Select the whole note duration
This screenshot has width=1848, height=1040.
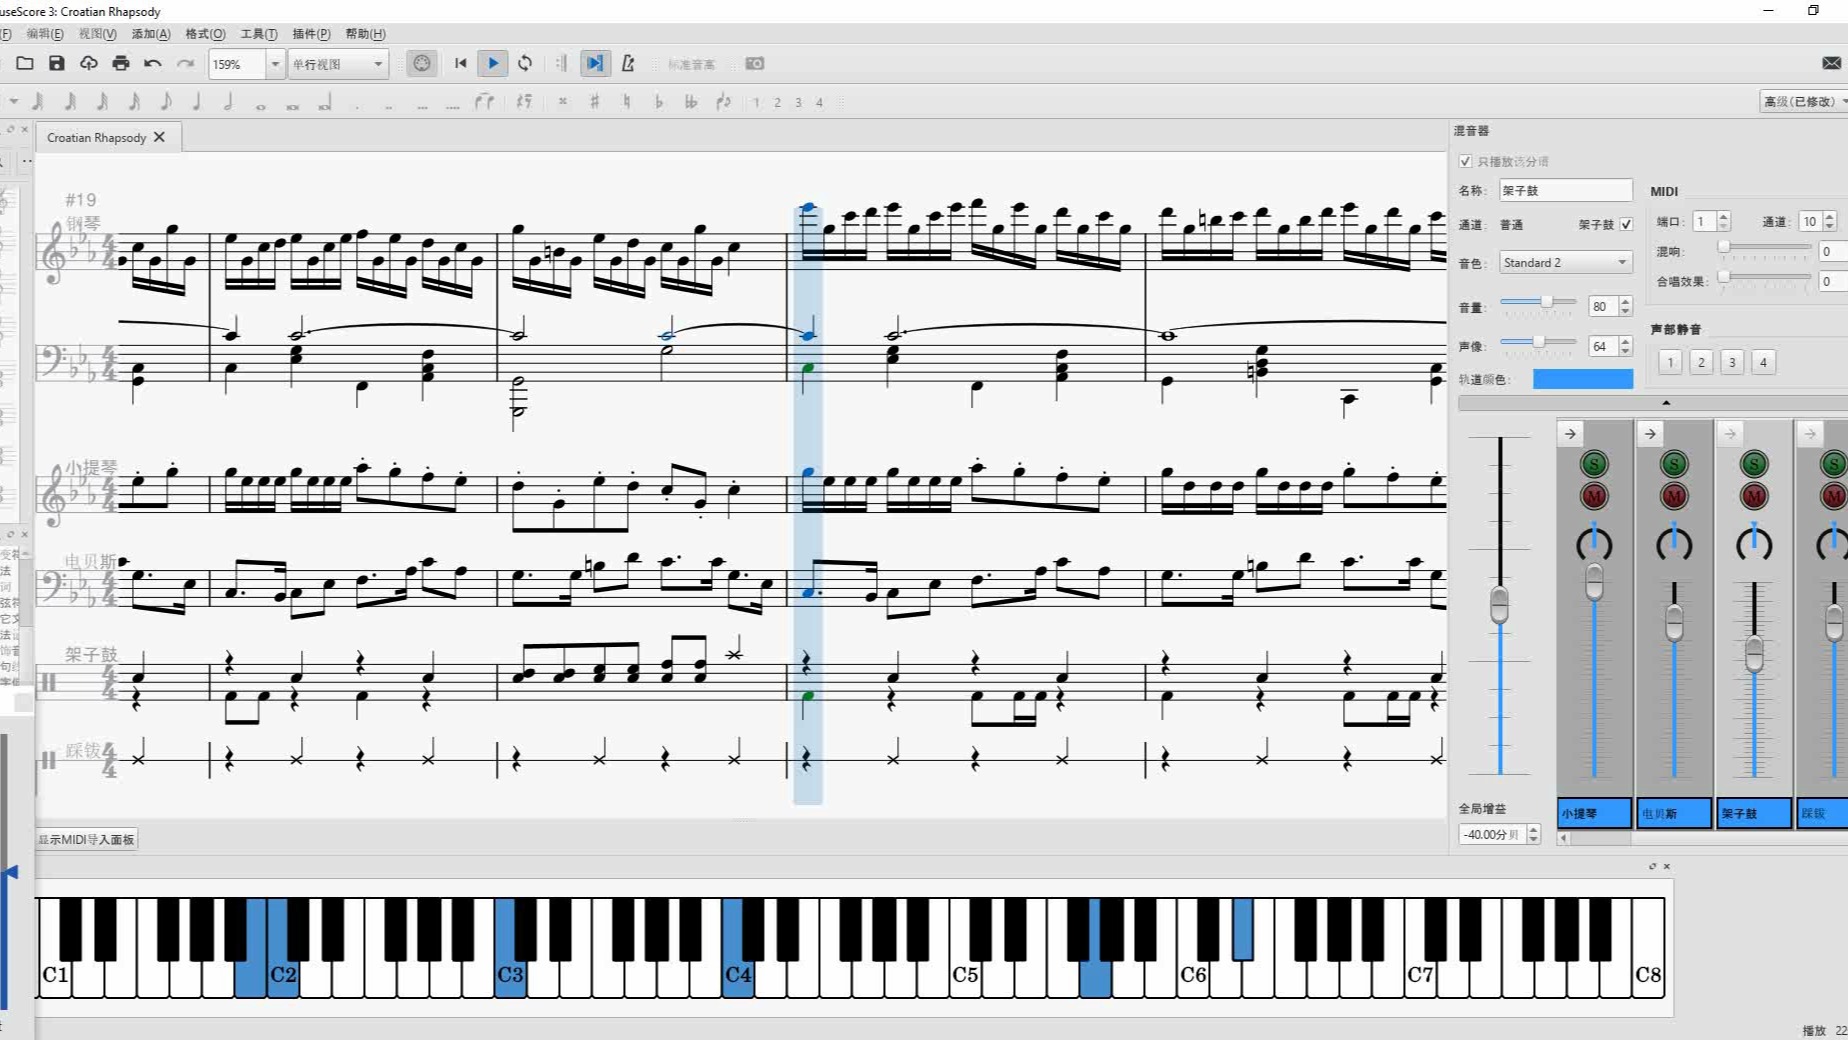pos(261,105)
